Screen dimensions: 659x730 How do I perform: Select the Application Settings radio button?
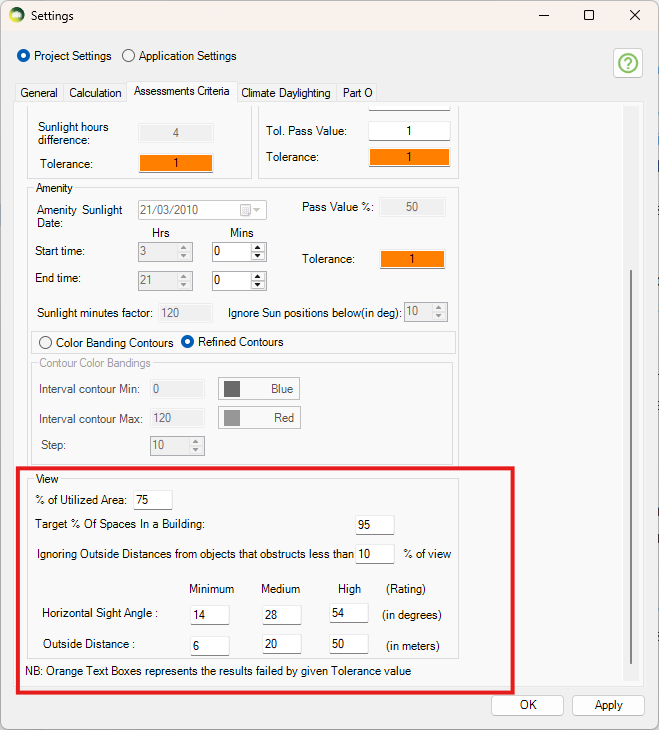[x=129, y=56]
